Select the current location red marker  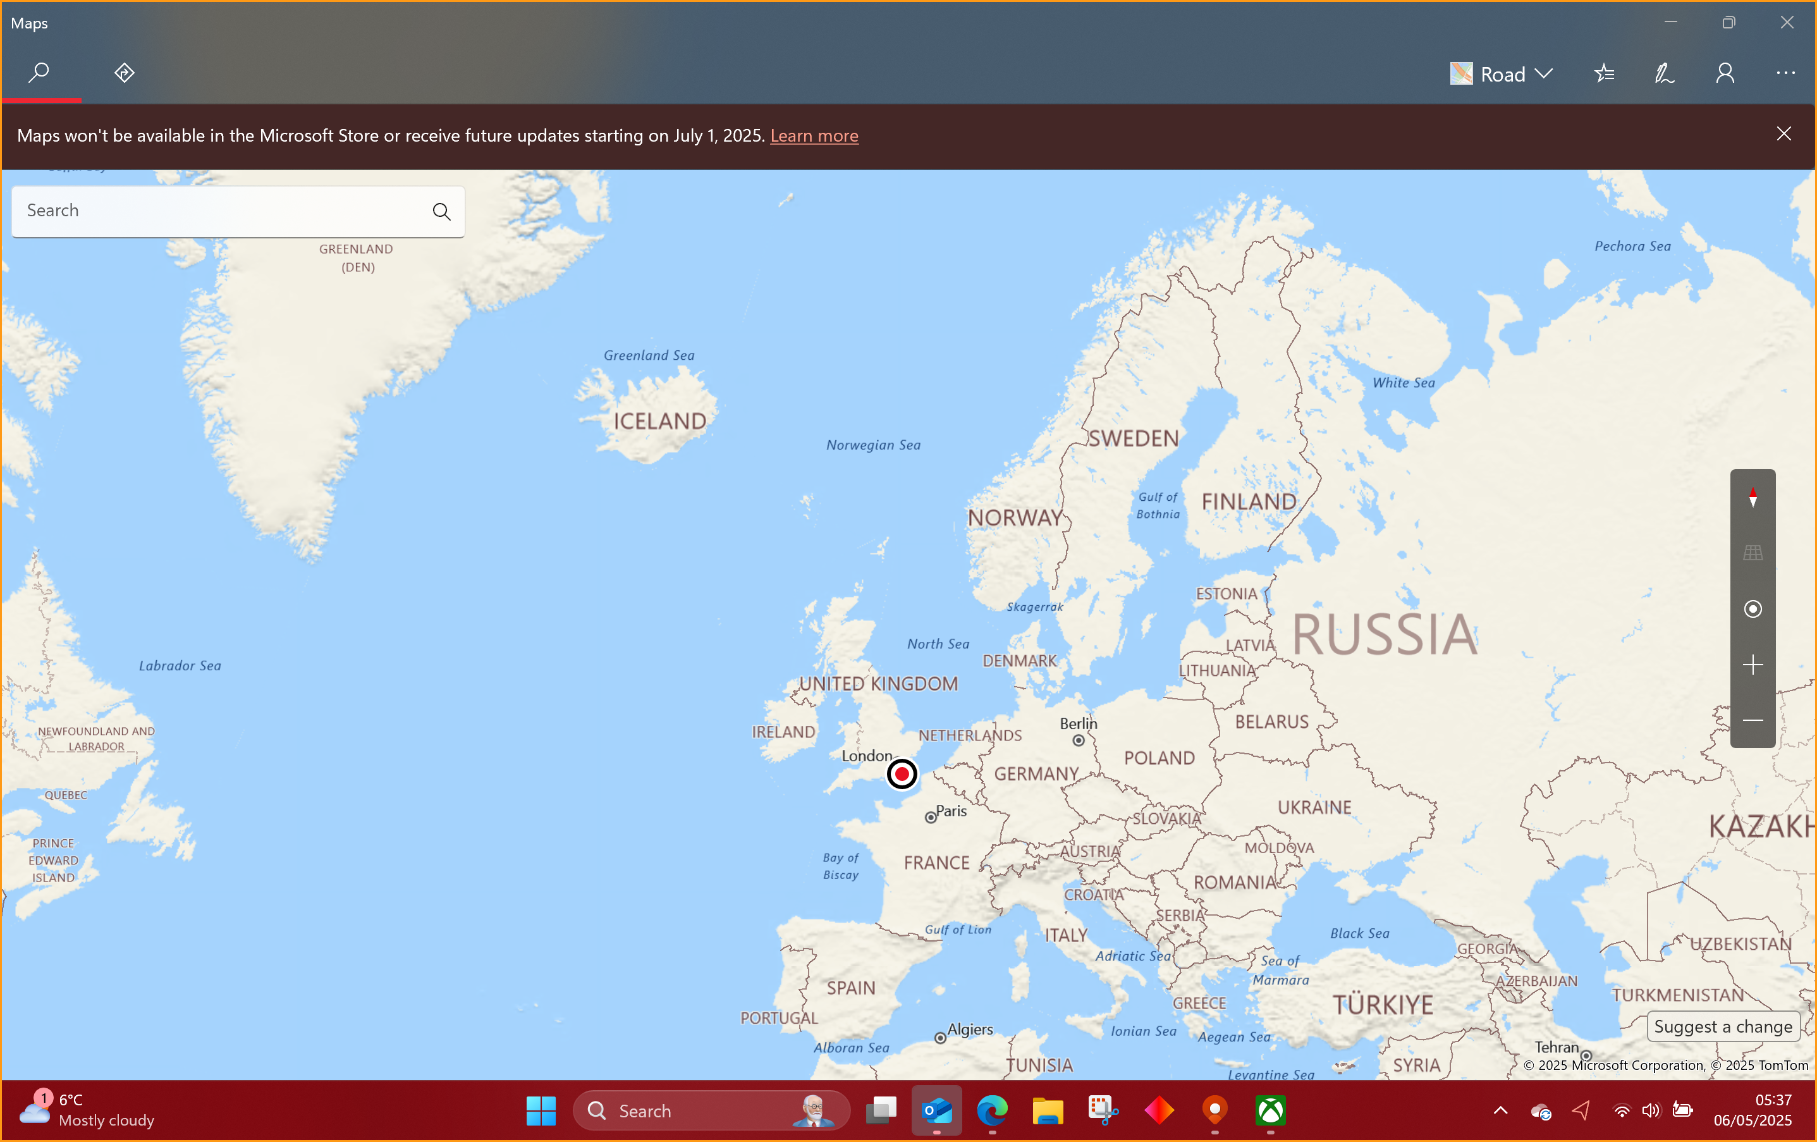[x=902, y=774]
